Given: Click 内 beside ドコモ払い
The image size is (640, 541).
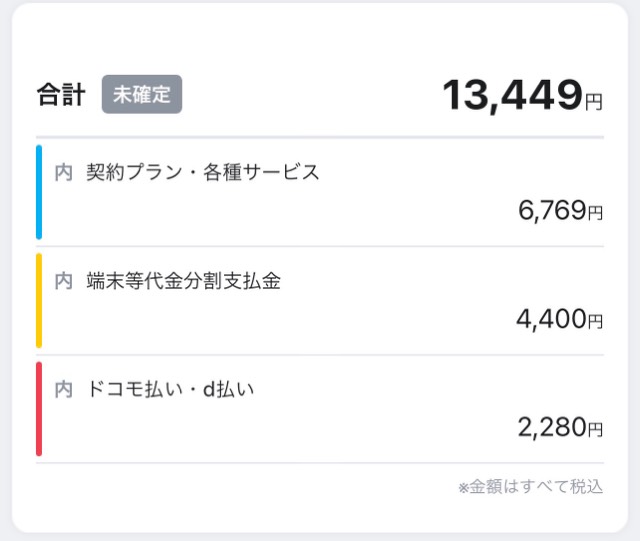Looking at the screenshot, I should [64, 390].
